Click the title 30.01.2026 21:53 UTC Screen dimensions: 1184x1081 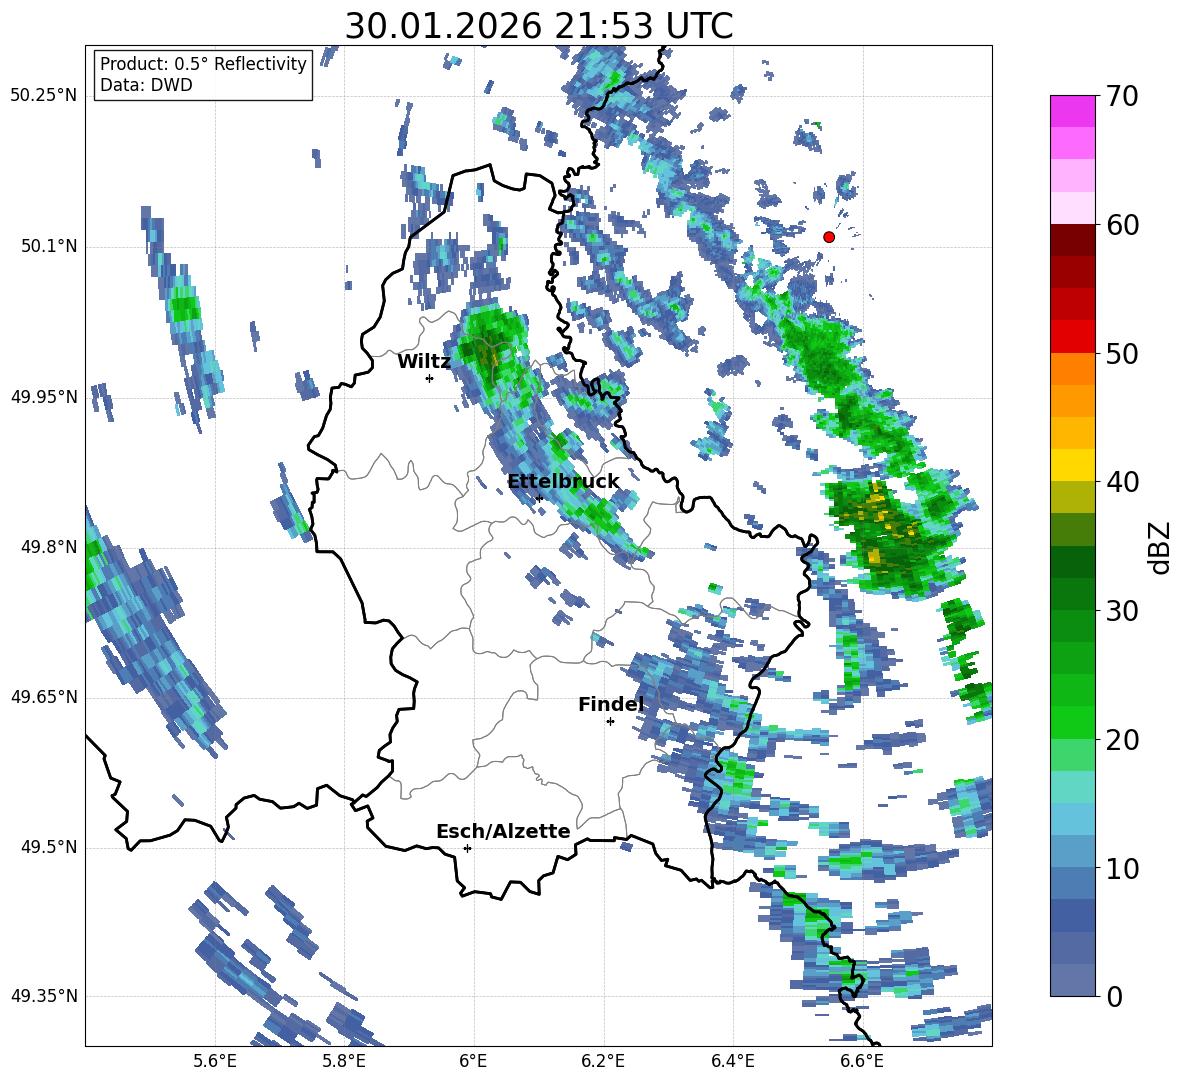point(539,26)
